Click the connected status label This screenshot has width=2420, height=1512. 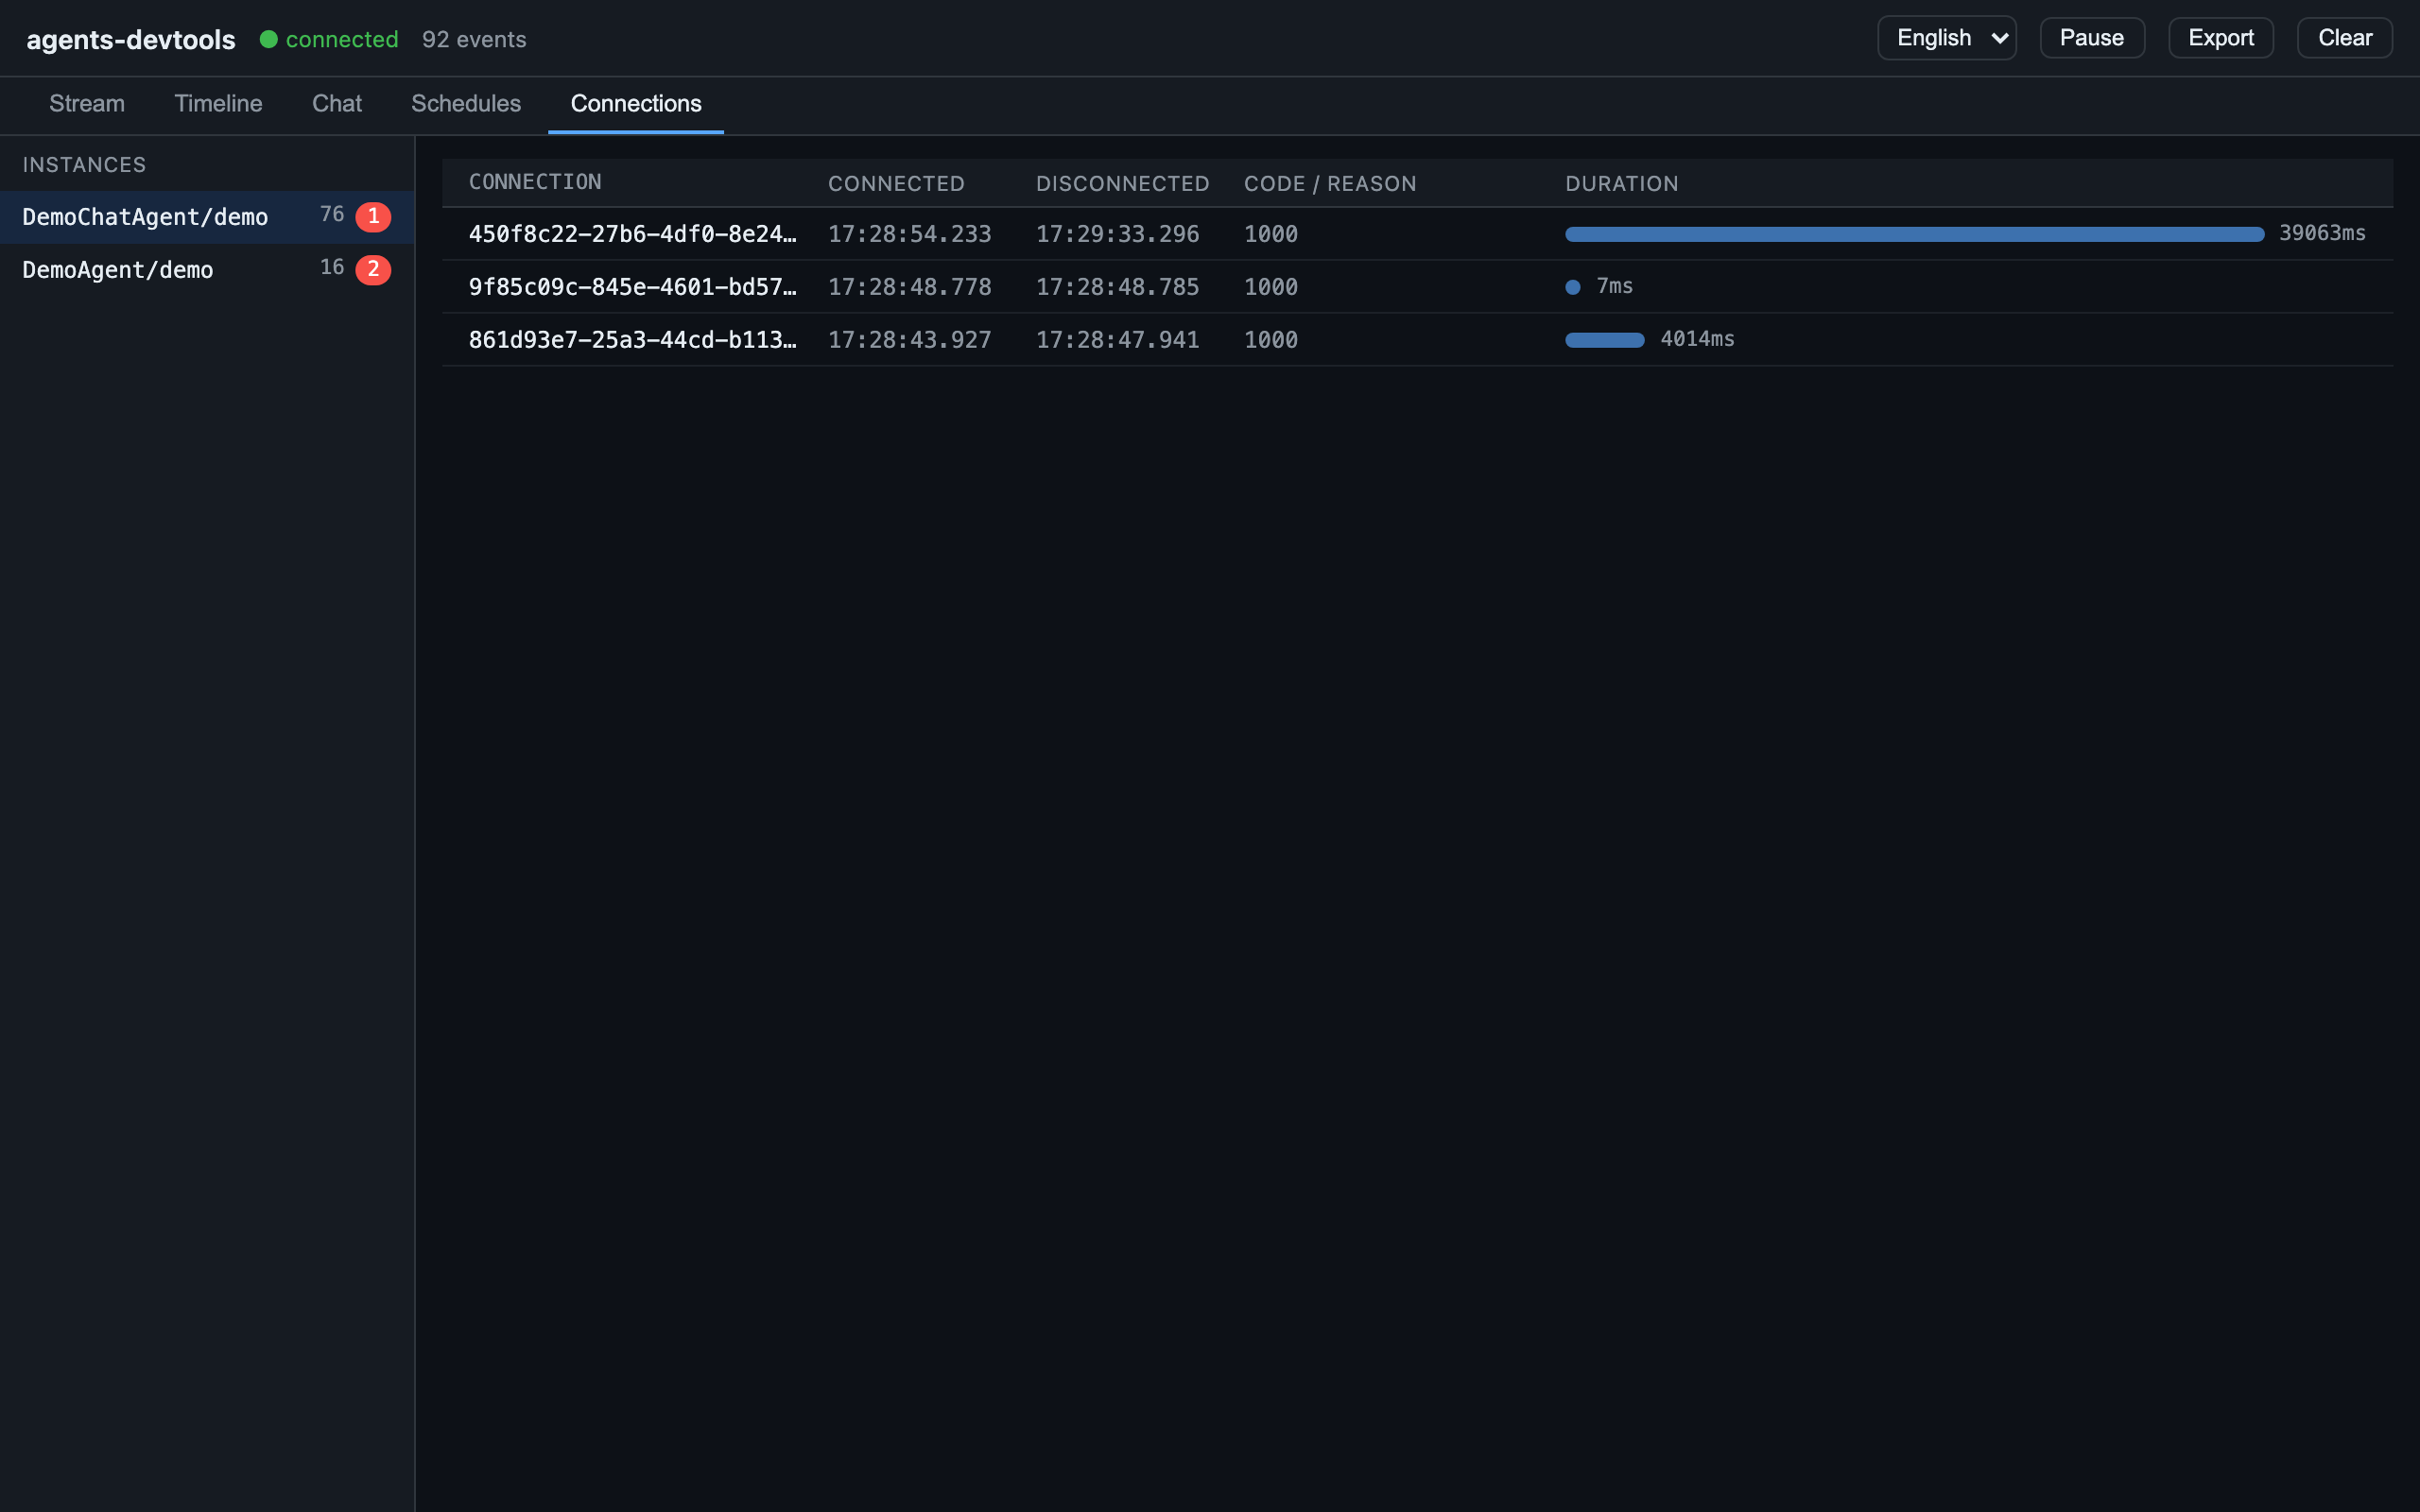pyautogui.click(x=342, y=39)
